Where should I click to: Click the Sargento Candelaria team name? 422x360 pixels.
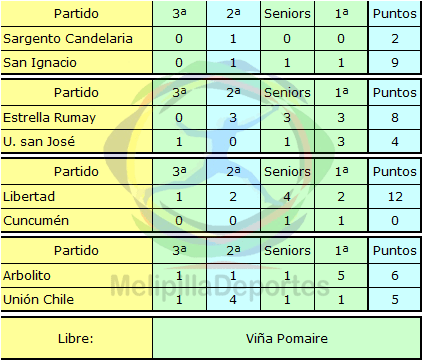coord(68,38)
